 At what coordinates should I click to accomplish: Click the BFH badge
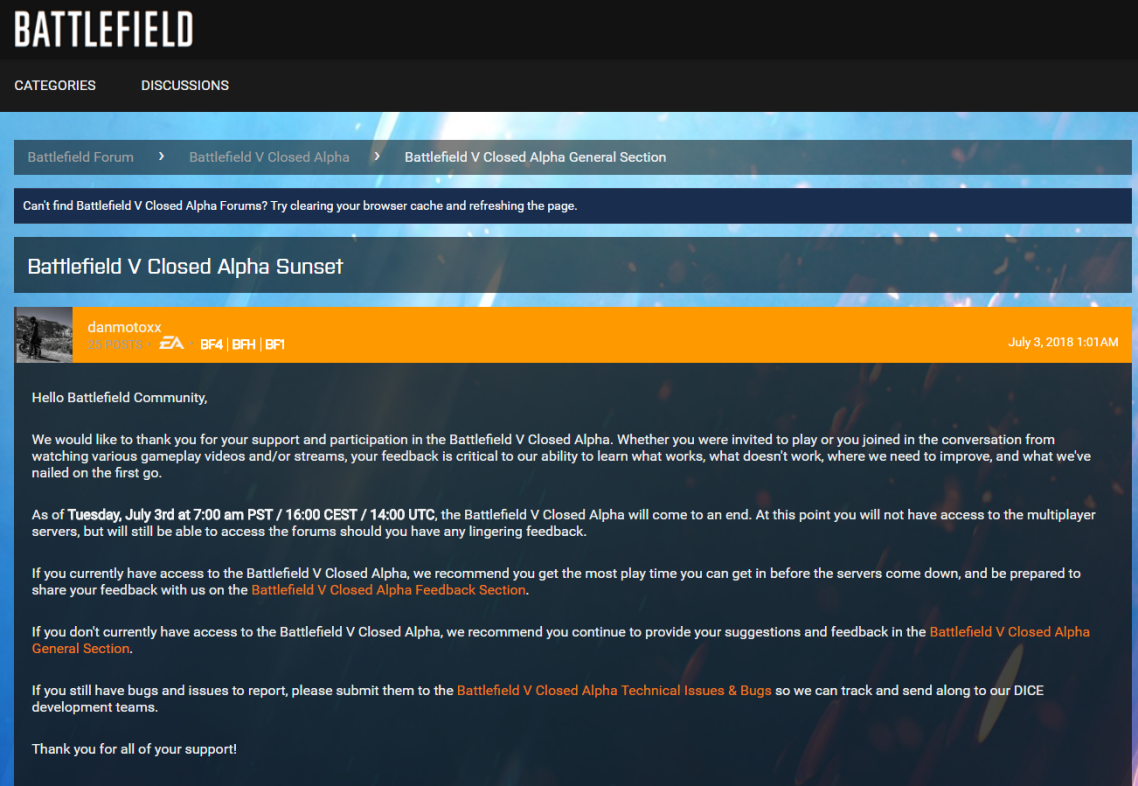244,345
